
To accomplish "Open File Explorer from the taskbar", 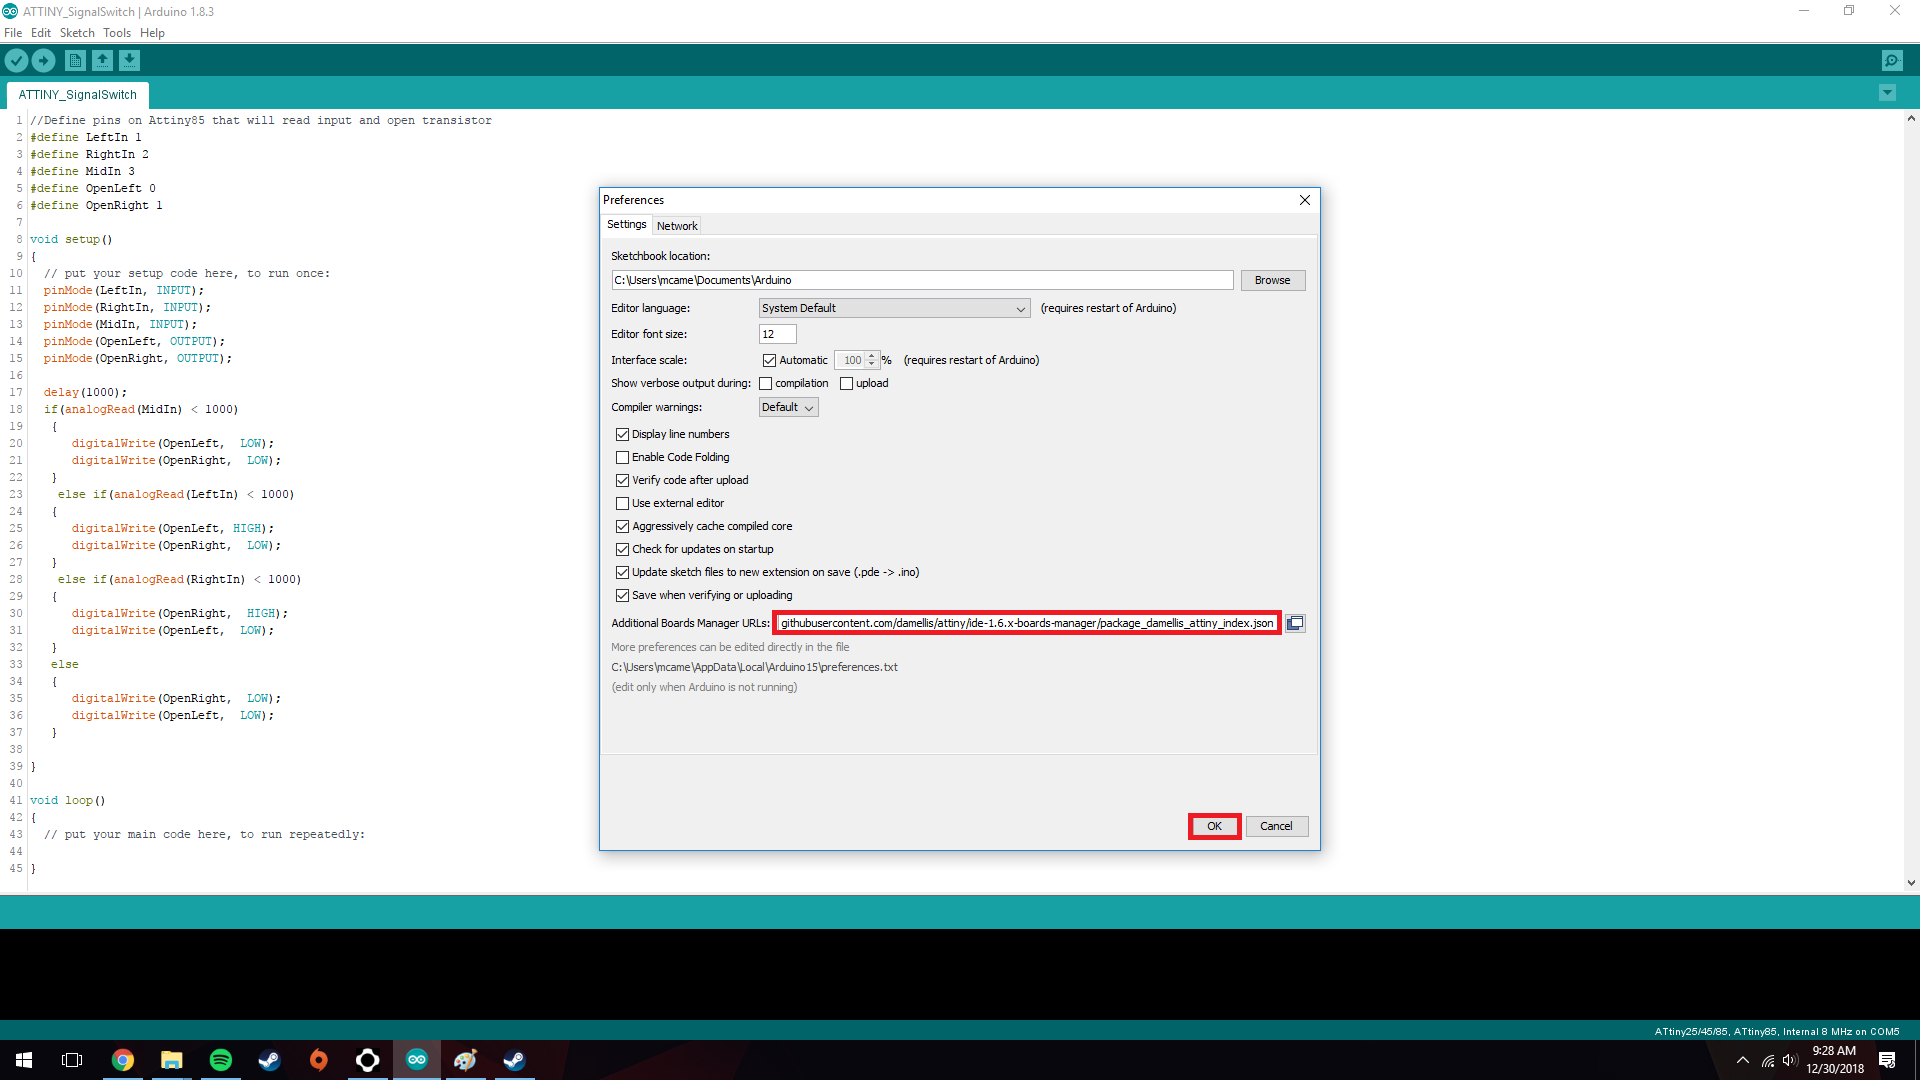I will (x=172, y=1060).
